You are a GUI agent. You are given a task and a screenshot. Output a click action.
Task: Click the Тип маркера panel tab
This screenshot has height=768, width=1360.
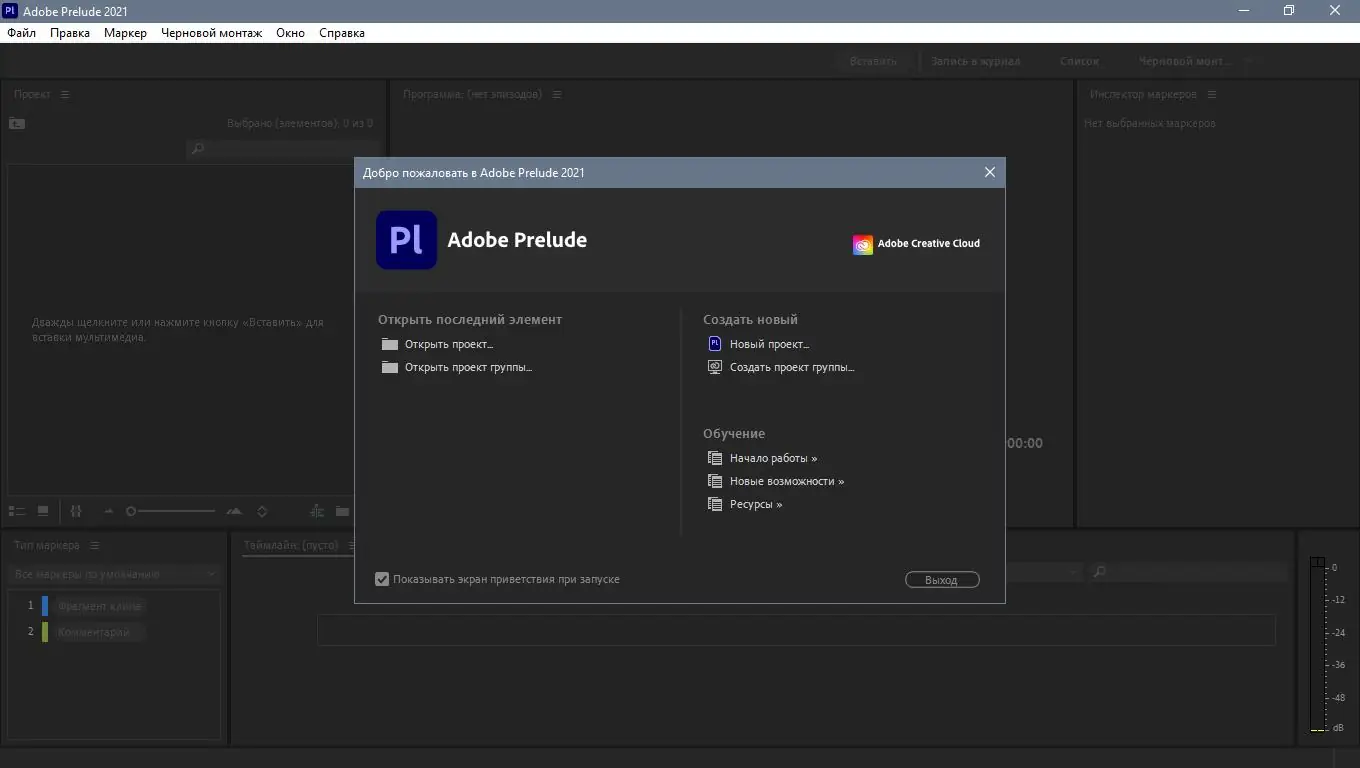[47, 545]
